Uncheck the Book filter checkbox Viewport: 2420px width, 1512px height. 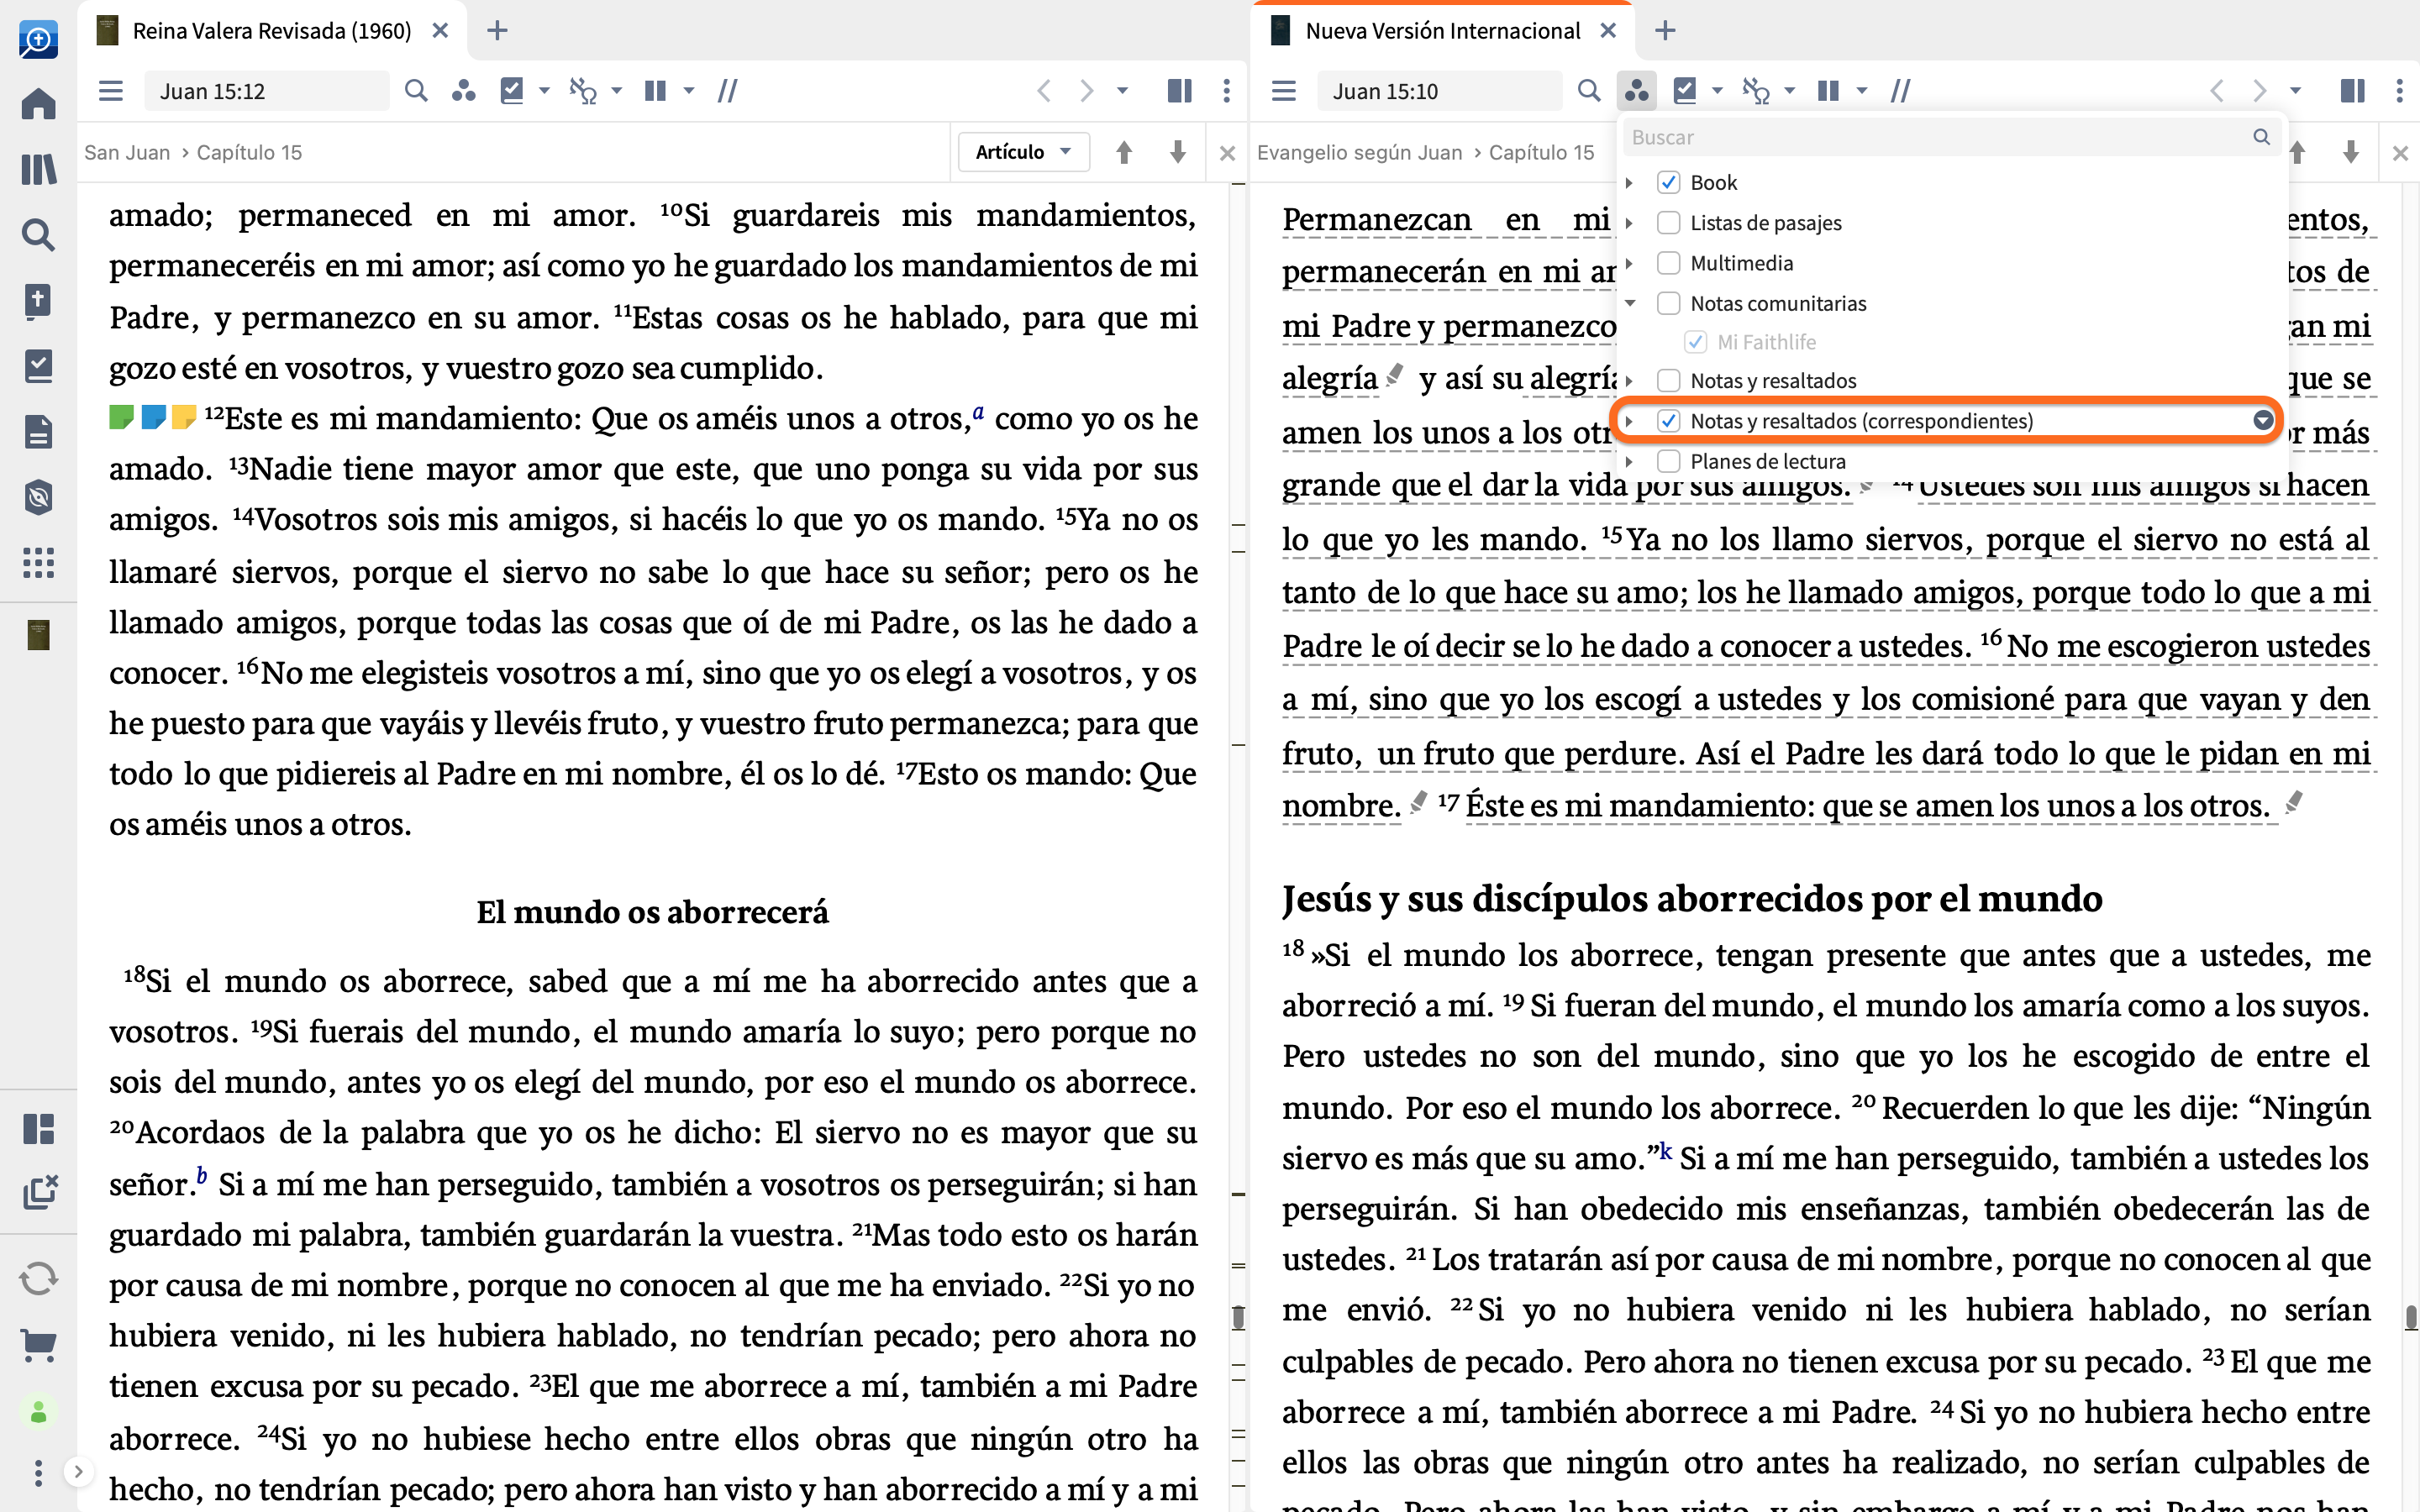tap(1668, 182)
